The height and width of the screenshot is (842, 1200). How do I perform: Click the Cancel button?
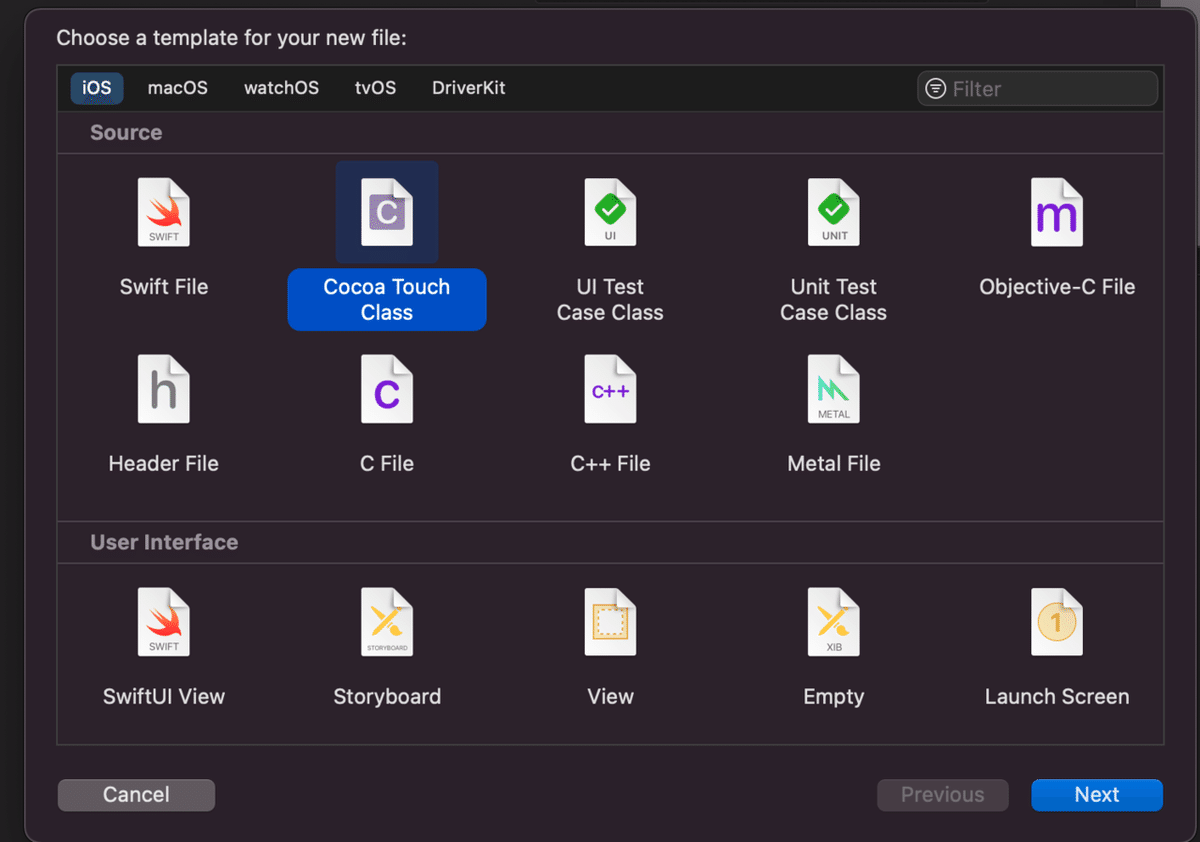(136, 795)
